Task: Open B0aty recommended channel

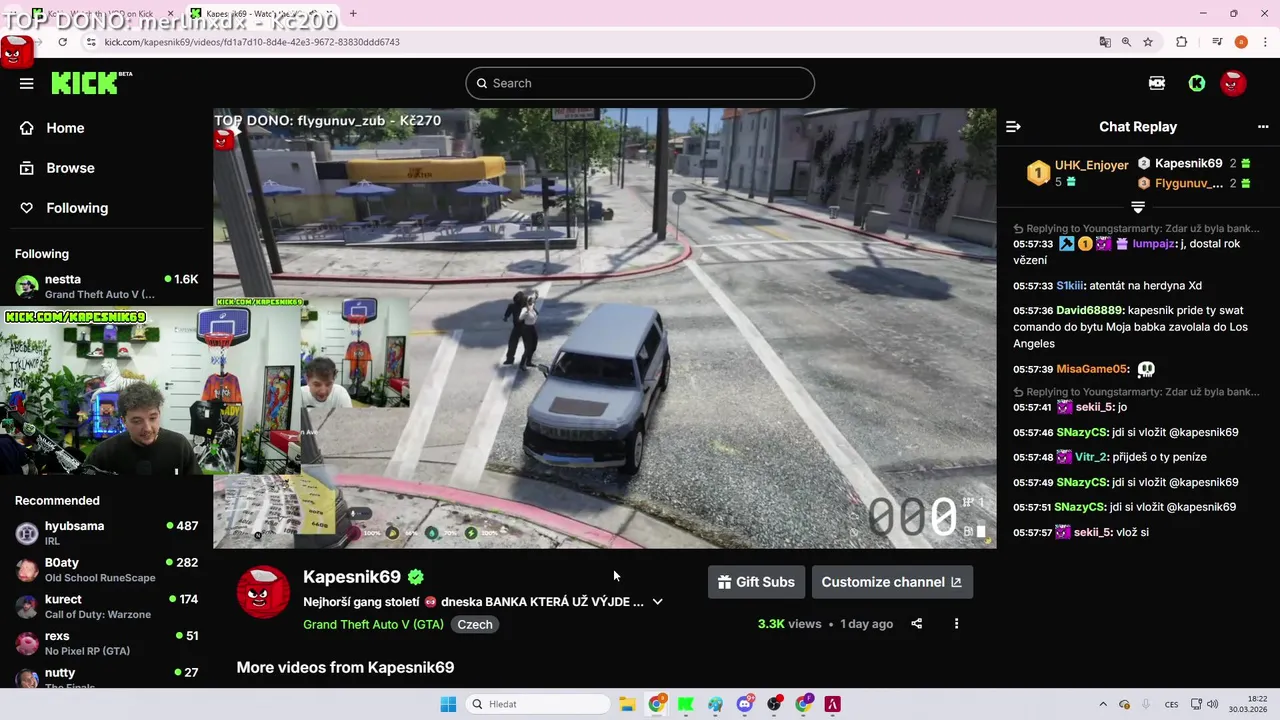Action: point(106,570)
